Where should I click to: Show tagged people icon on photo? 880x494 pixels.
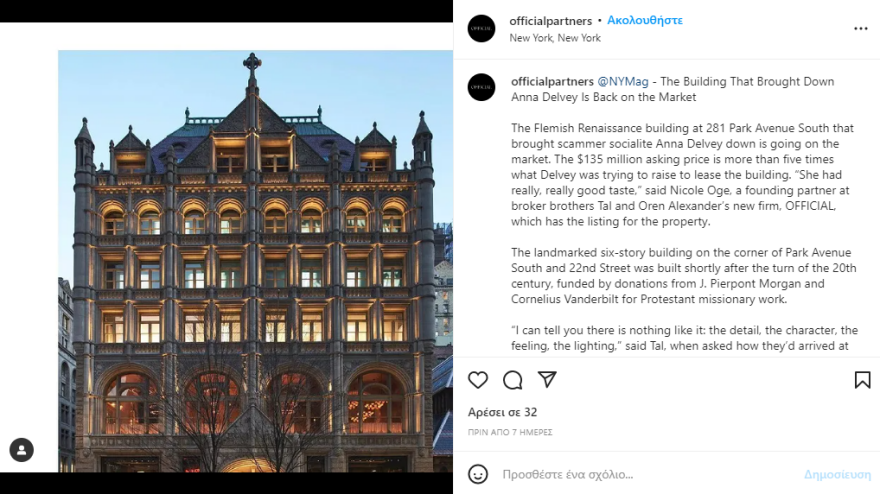[x=22, y=450]
